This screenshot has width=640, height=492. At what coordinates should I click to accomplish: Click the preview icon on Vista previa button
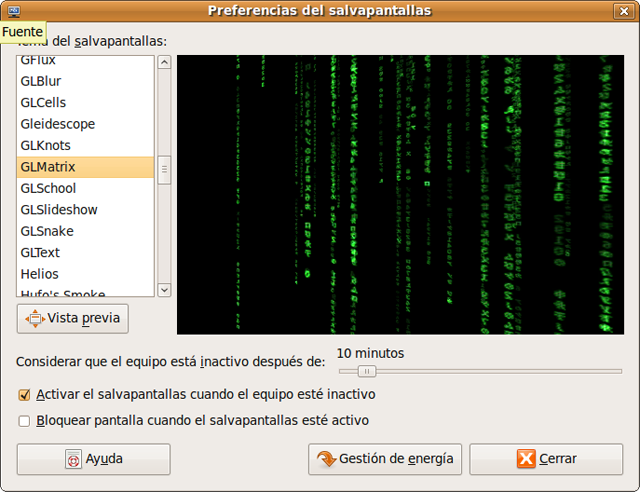pyautogui.click(x=34, y=319)
